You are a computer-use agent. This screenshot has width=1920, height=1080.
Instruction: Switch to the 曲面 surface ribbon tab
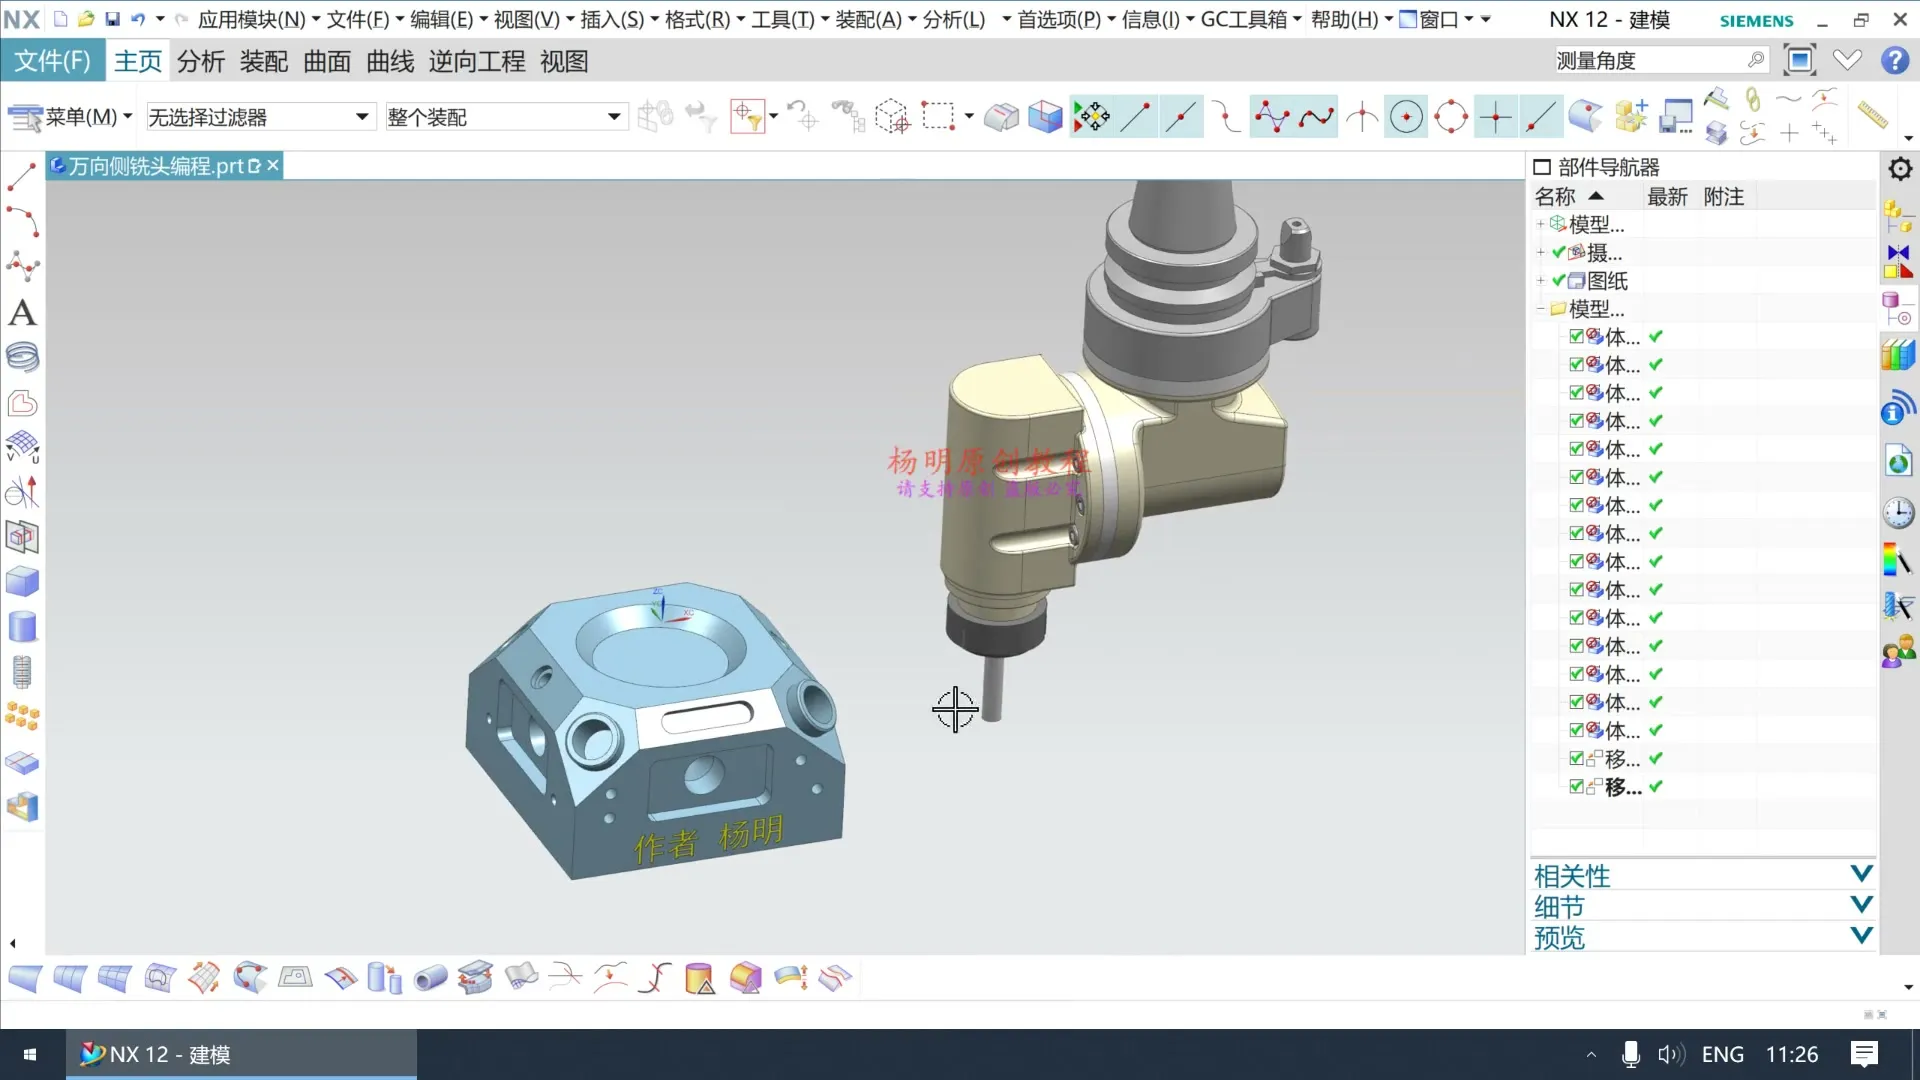coord(327,62)
